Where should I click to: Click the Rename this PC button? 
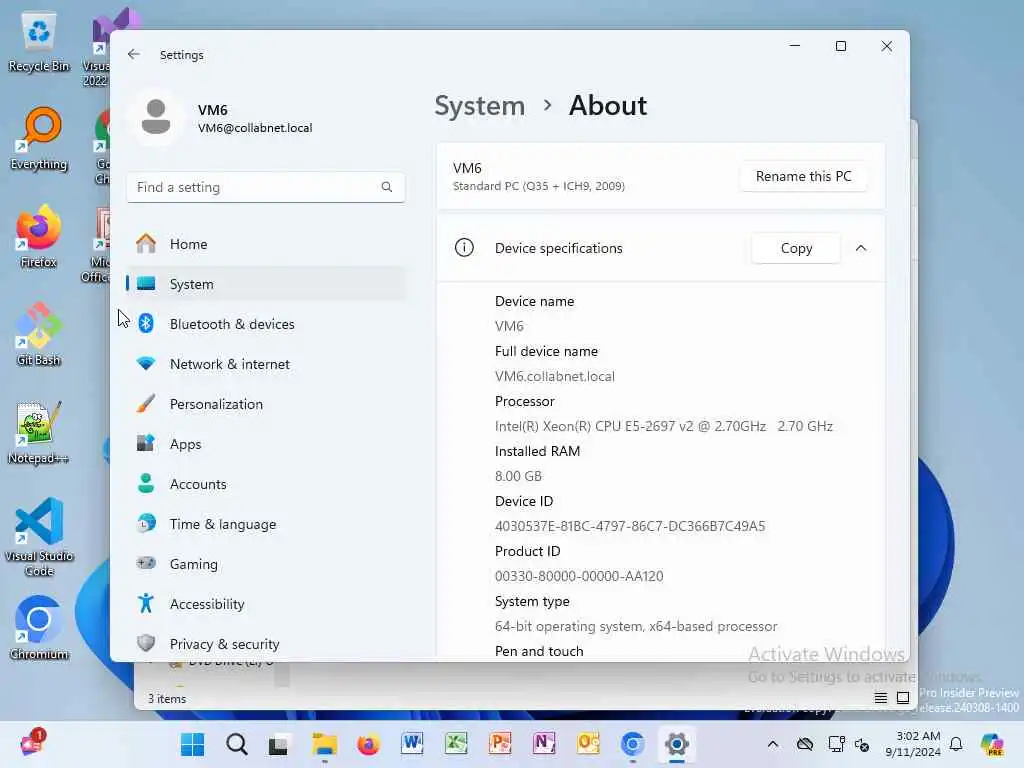click(x=803, y=176)
